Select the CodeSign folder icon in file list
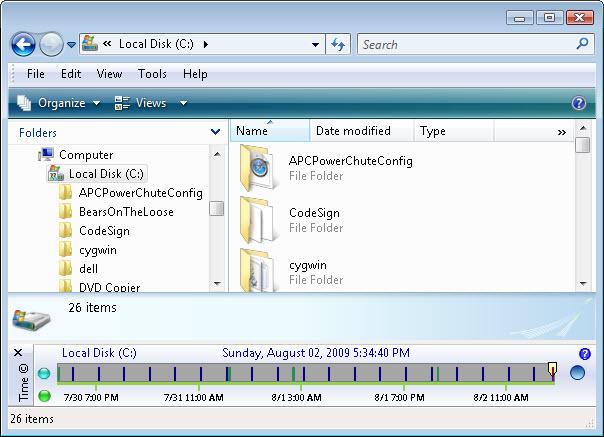Image resolution: width=604 pixels, height=437 pixels. [x=258, y=220]
